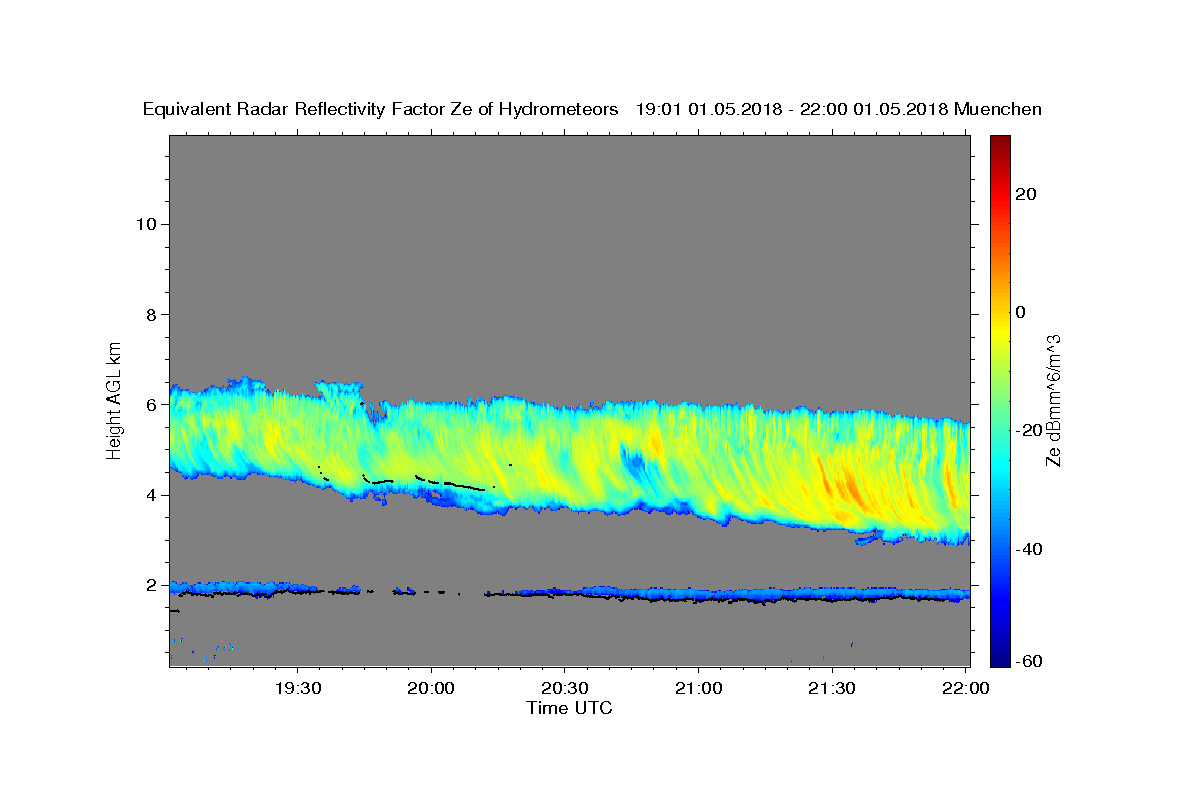Screen dimensions: 1200x800
Task: Click the Time UTC axis title
Action: (x=569, y=708)
